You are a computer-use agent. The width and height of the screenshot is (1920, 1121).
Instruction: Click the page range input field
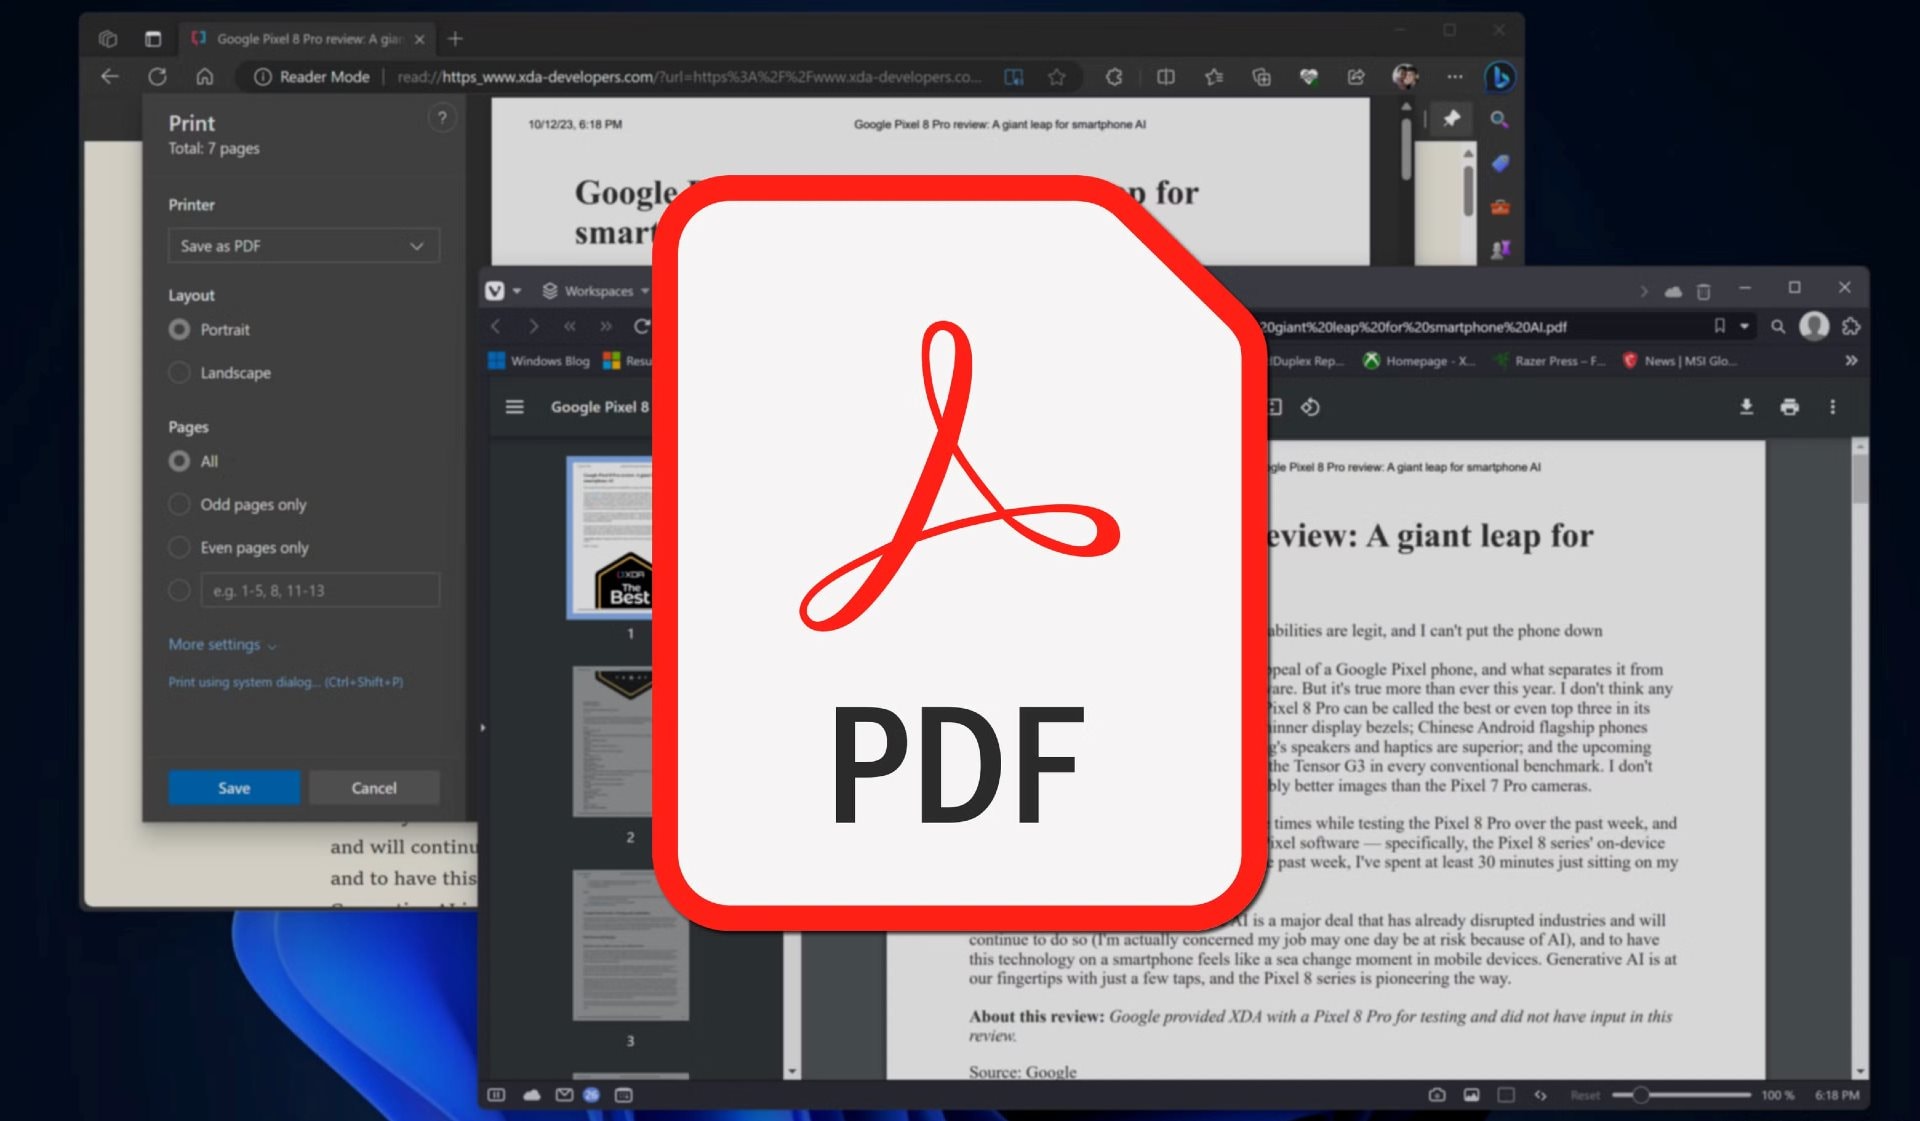[320, 590]
